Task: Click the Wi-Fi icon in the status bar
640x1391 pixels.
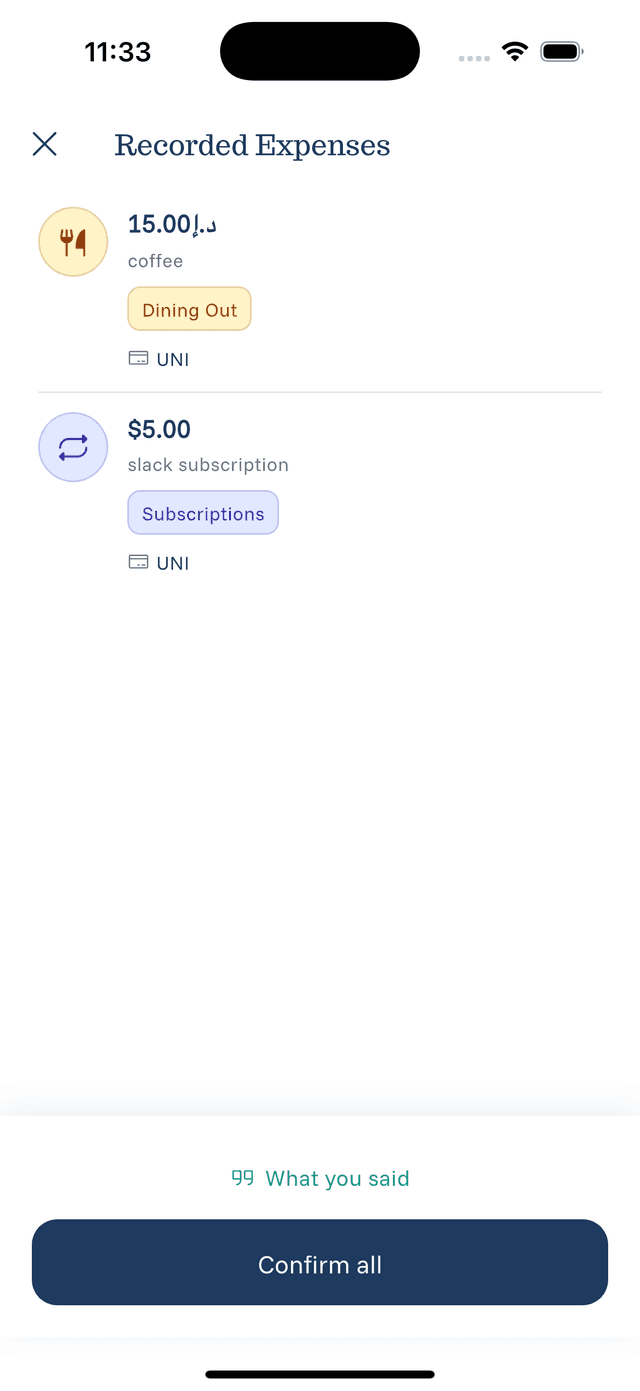Action: (515, 50)
